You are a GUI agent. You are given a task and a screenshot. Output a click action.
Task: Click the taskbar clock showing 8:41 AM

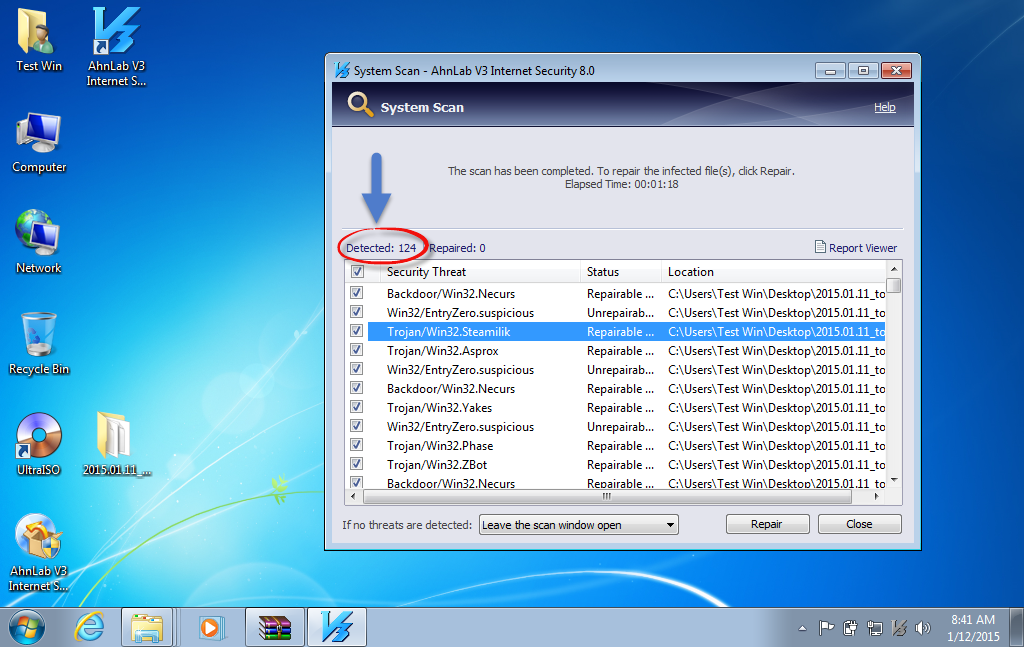[x=973, y=627]
